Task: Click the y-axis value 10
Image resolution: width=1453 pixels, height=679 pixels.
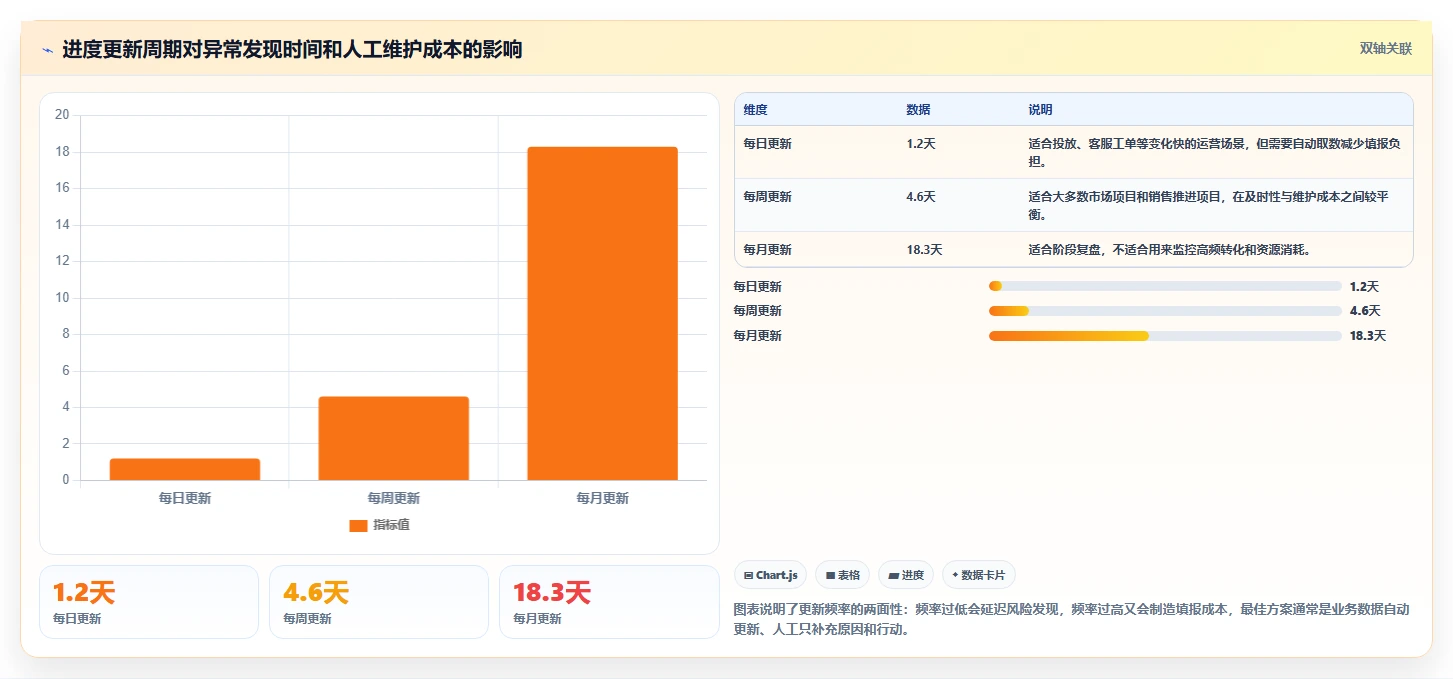Action: [x=62, y=297]
